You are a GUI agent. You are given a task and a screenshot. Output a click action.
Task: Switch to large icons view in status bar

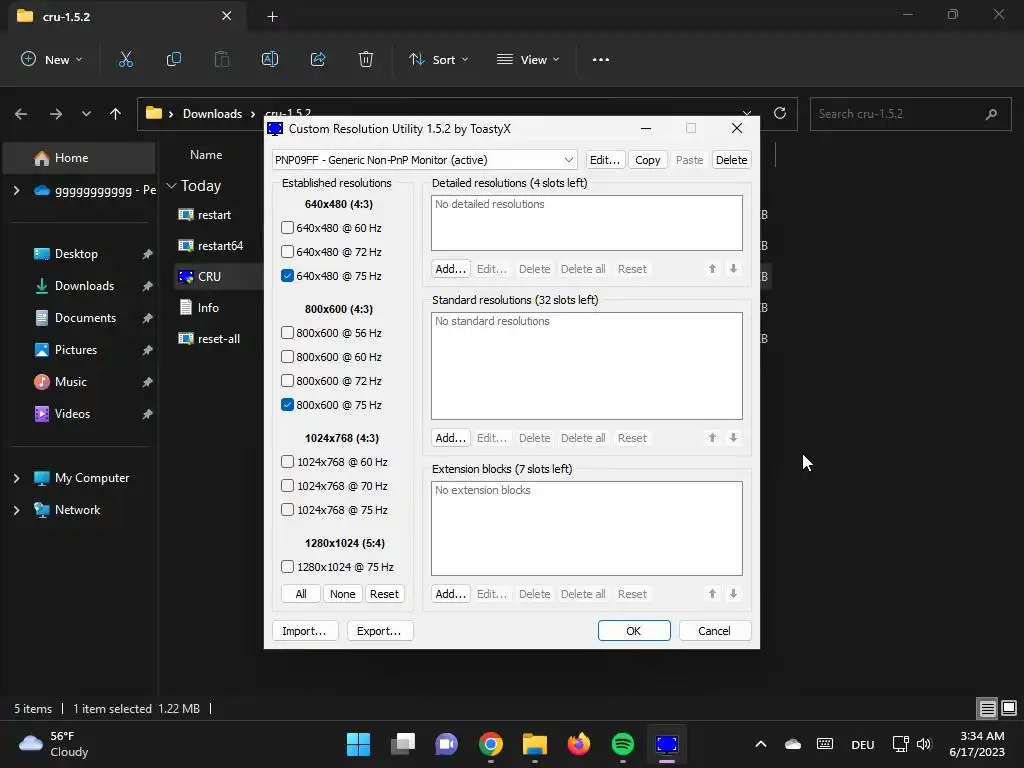coord(1009,708)
